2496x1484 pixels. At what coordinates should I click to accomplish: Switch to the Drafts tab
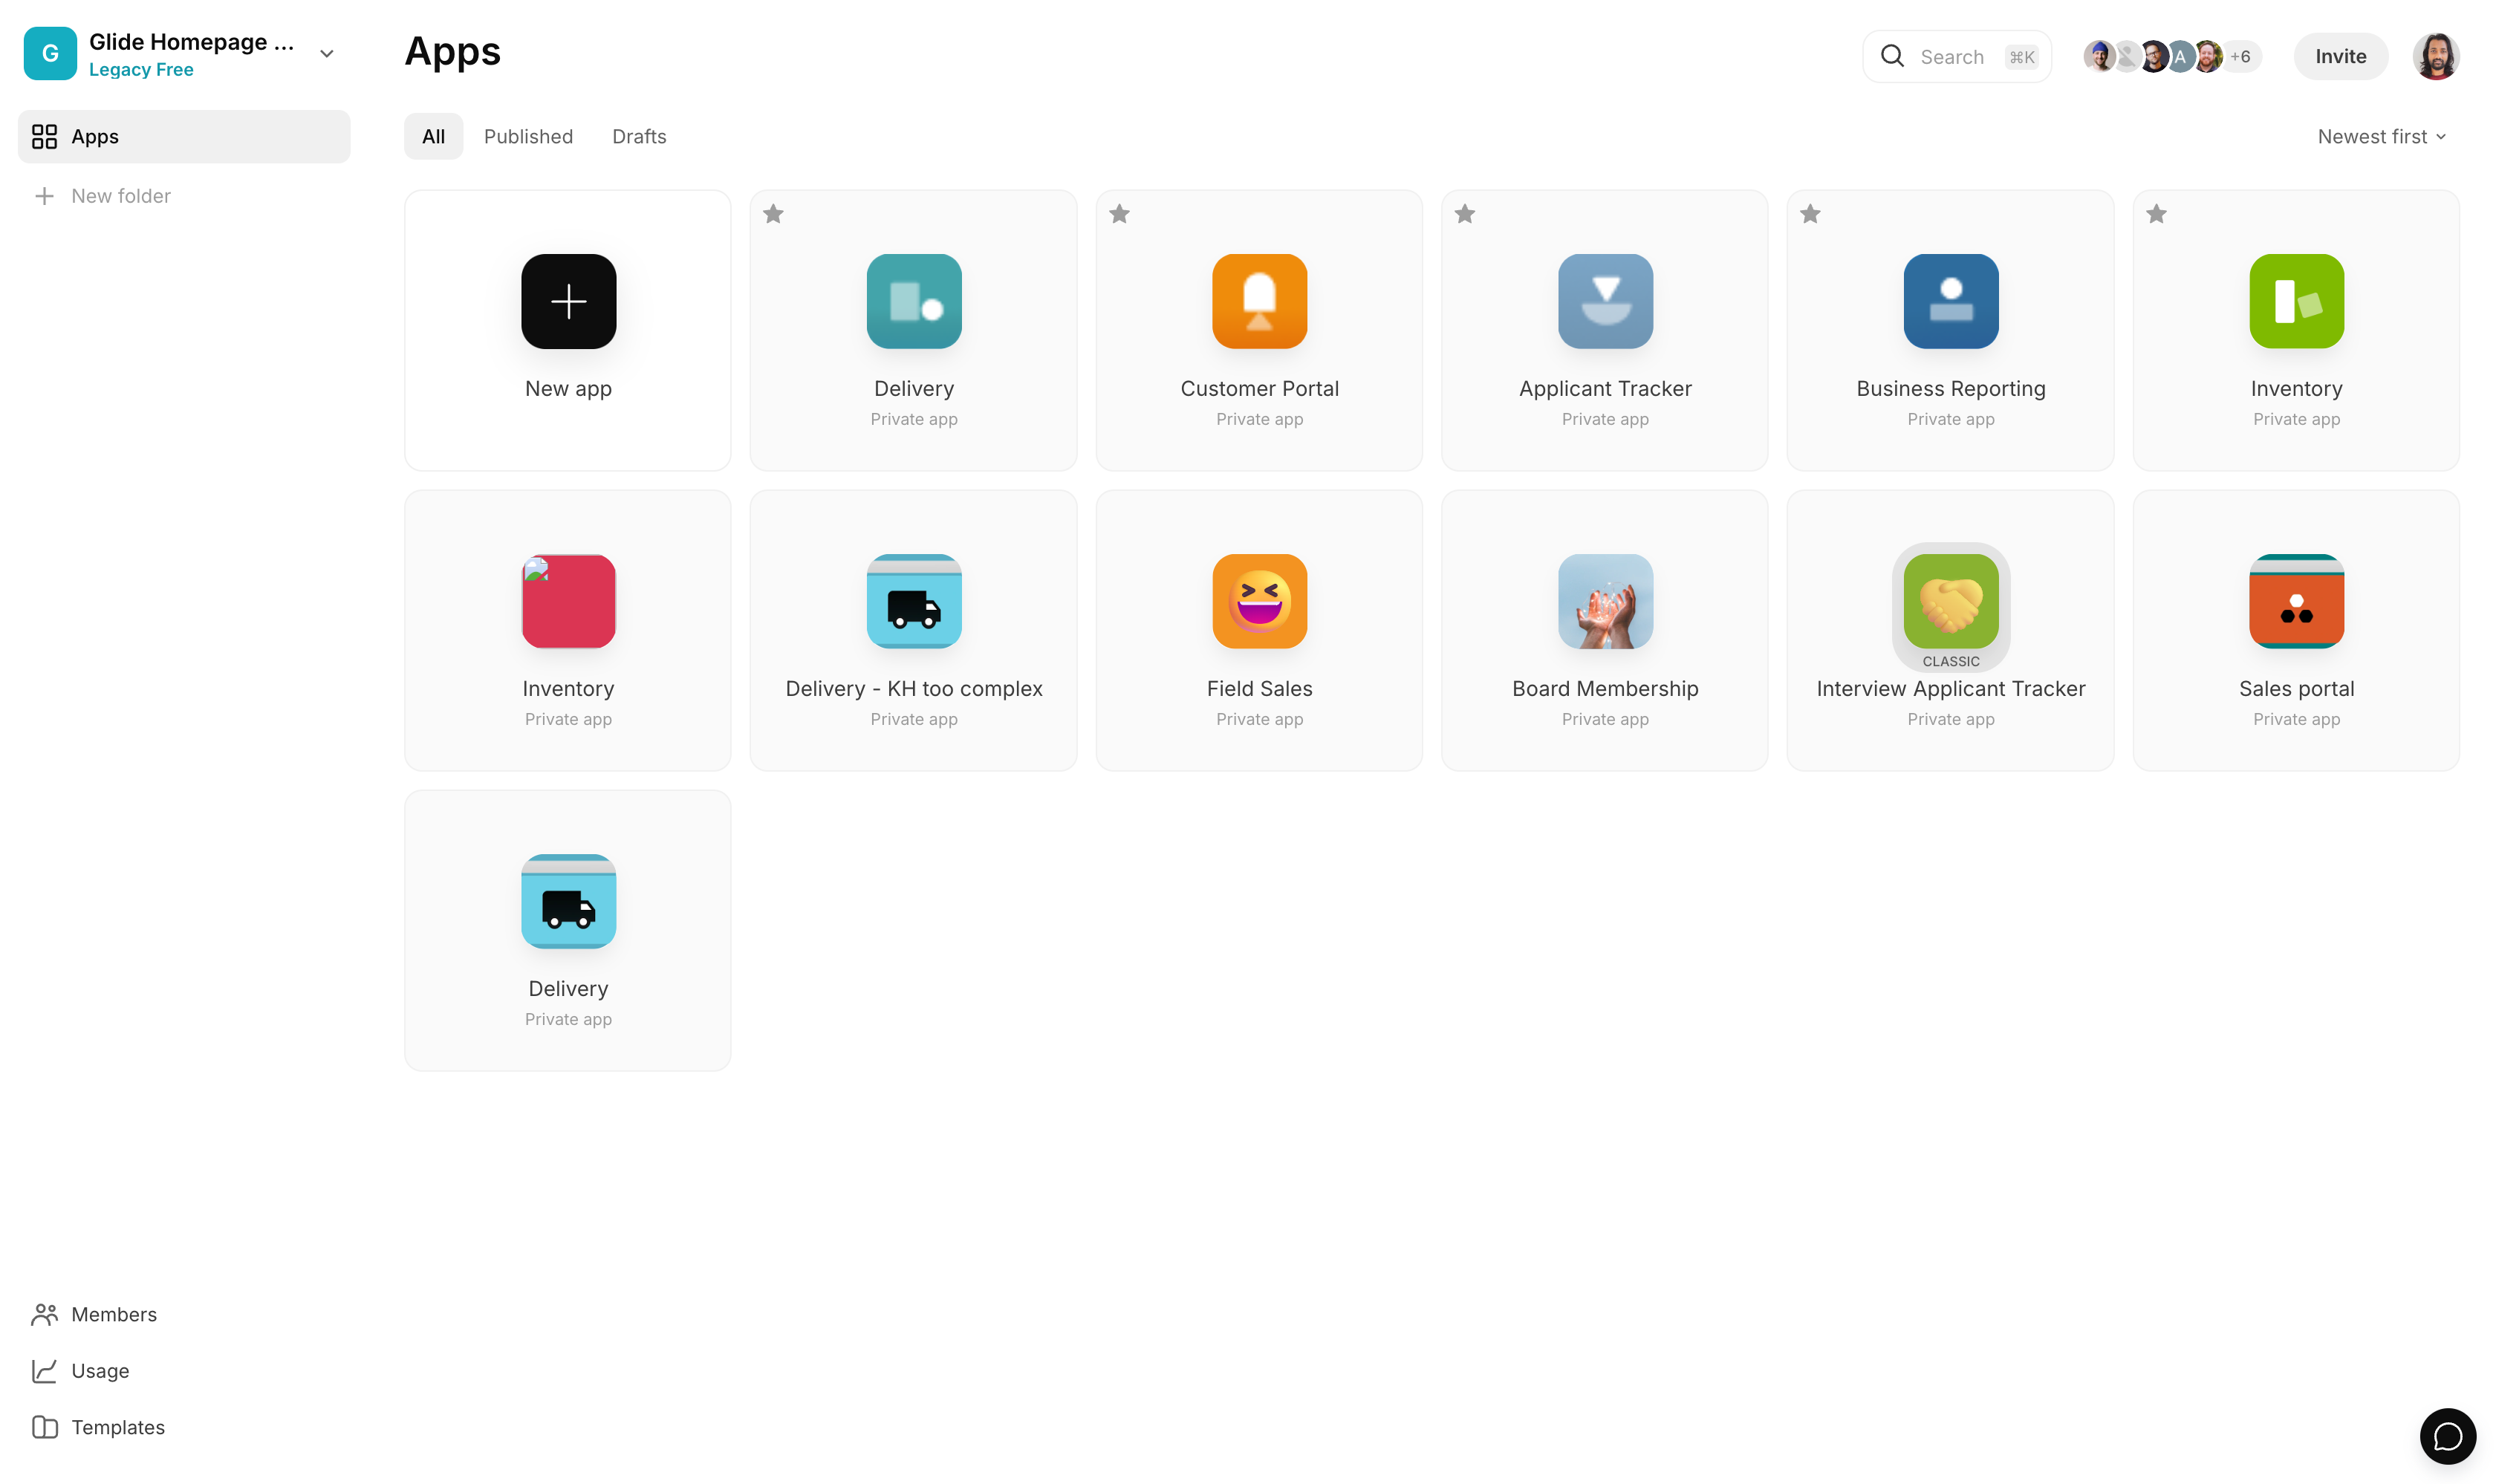point(639,136)
